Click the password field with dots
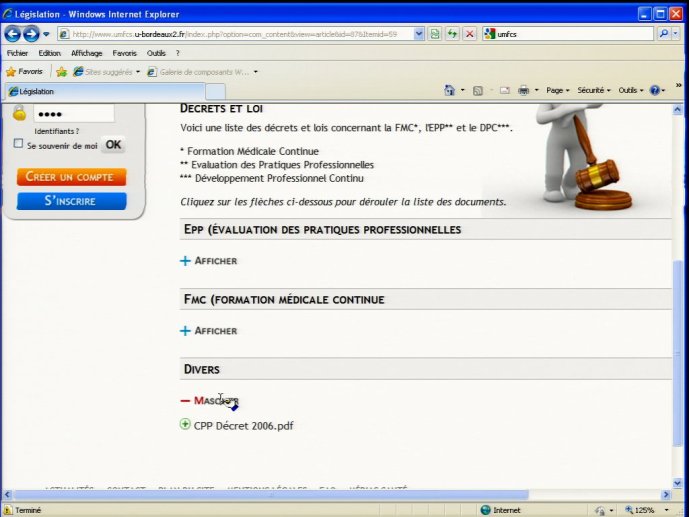 coord(74,114)
